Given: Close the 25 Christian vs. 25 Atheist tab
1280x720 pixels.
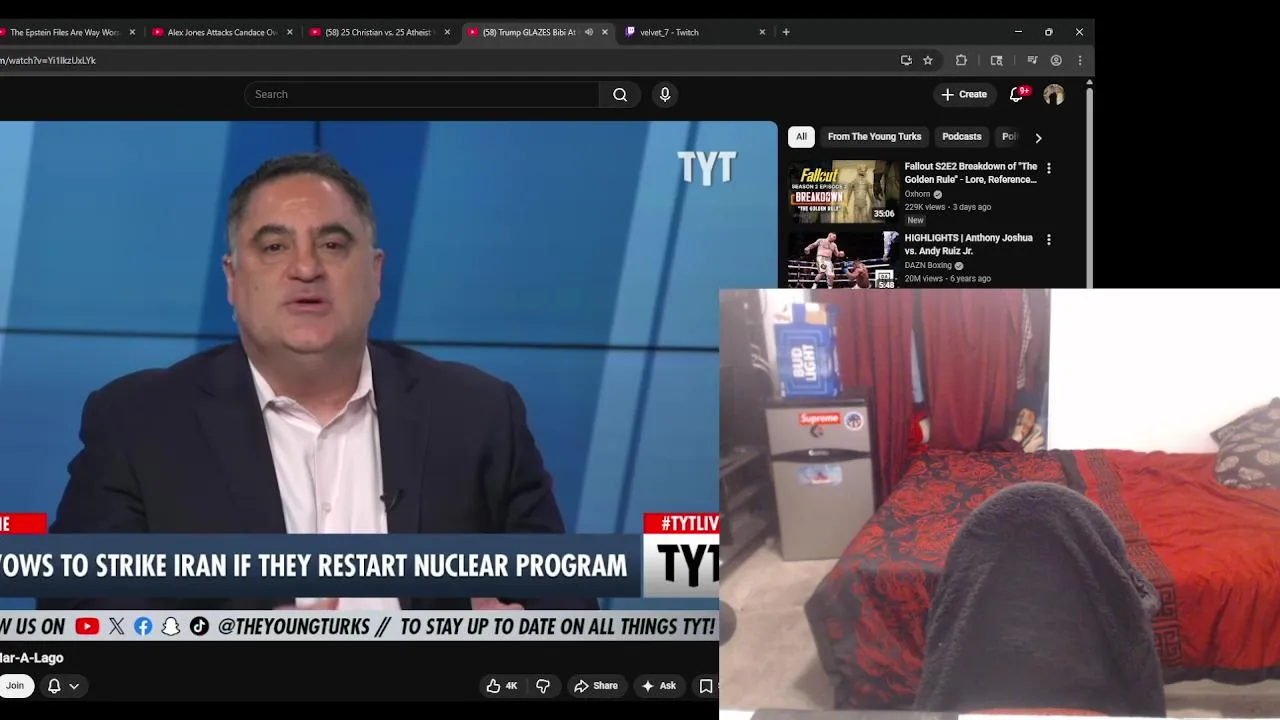Looking at the screenshot, I should [447, 32].
